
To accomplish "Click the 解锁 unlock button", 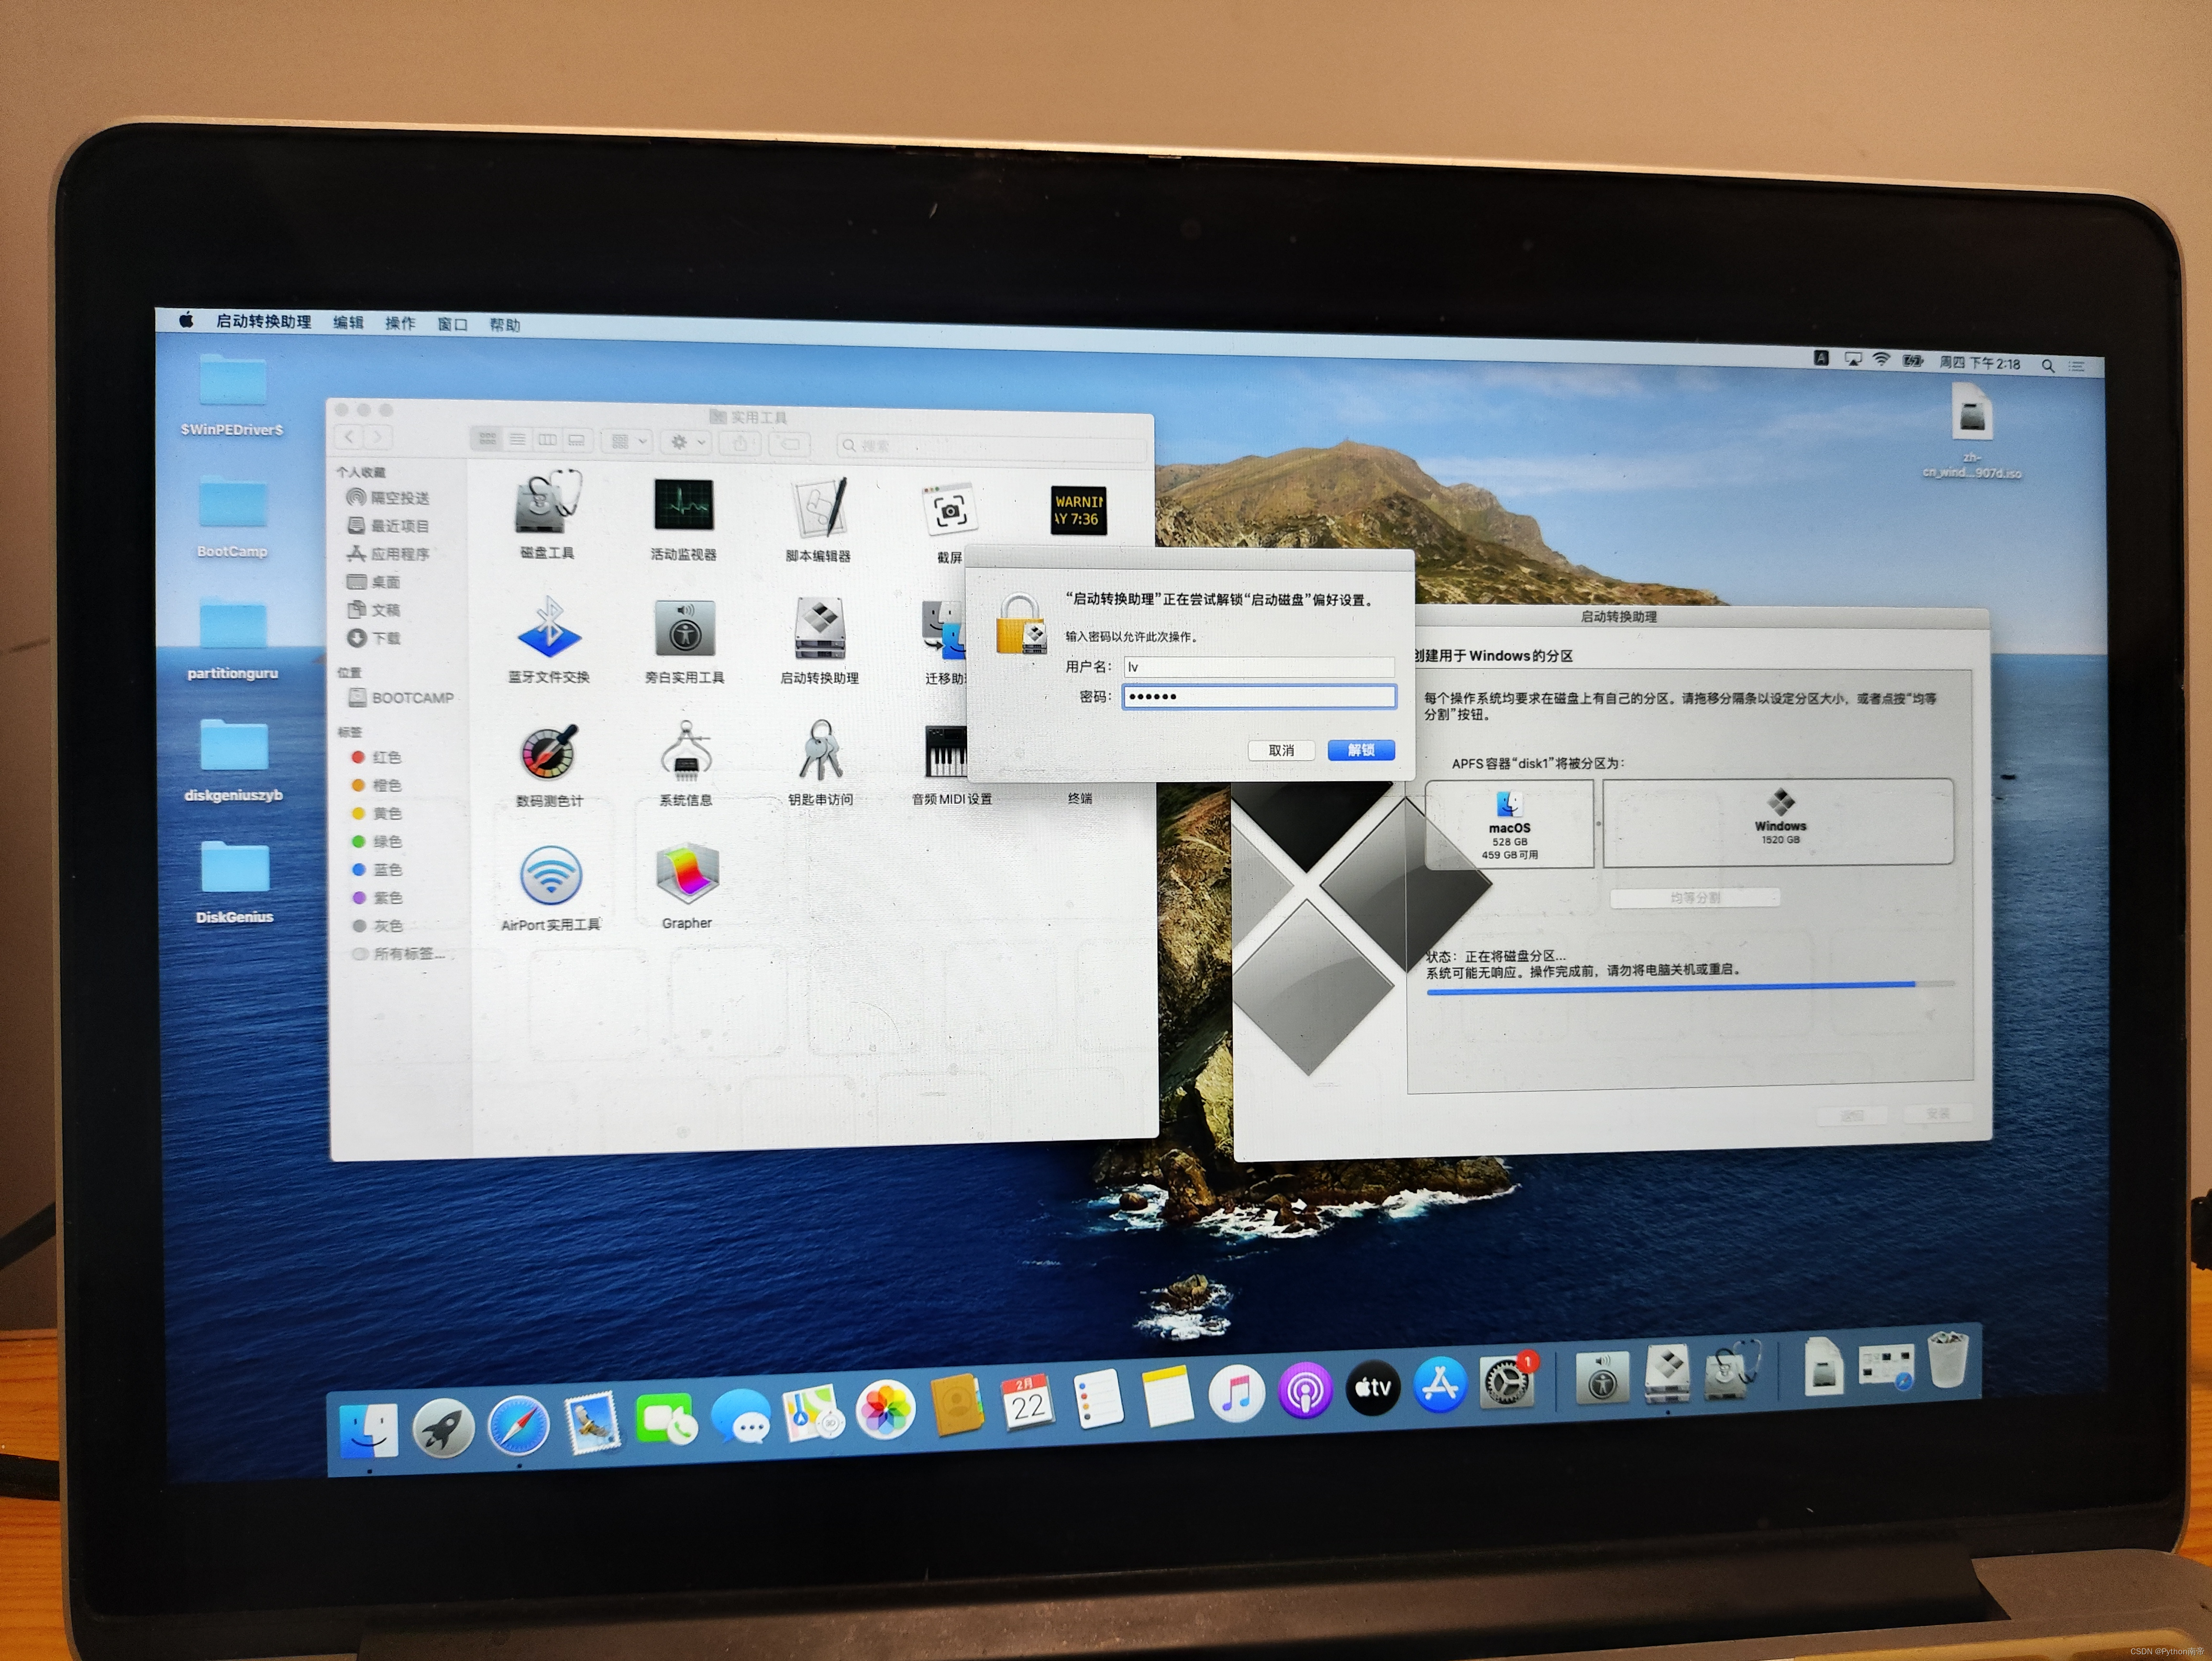I will coord(1360,750).
